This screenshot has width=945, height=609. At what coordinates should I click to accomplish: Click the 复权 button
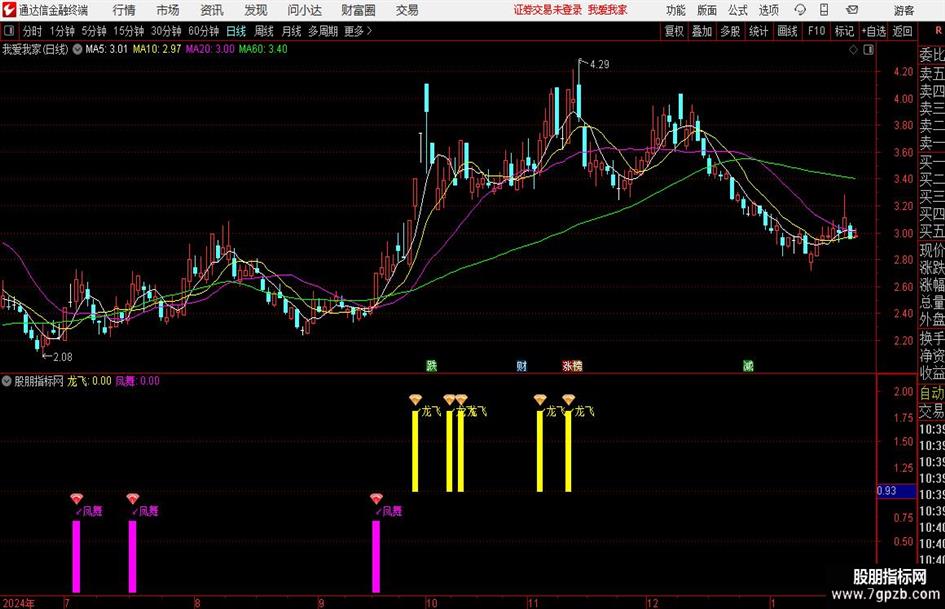coord(674,31)
